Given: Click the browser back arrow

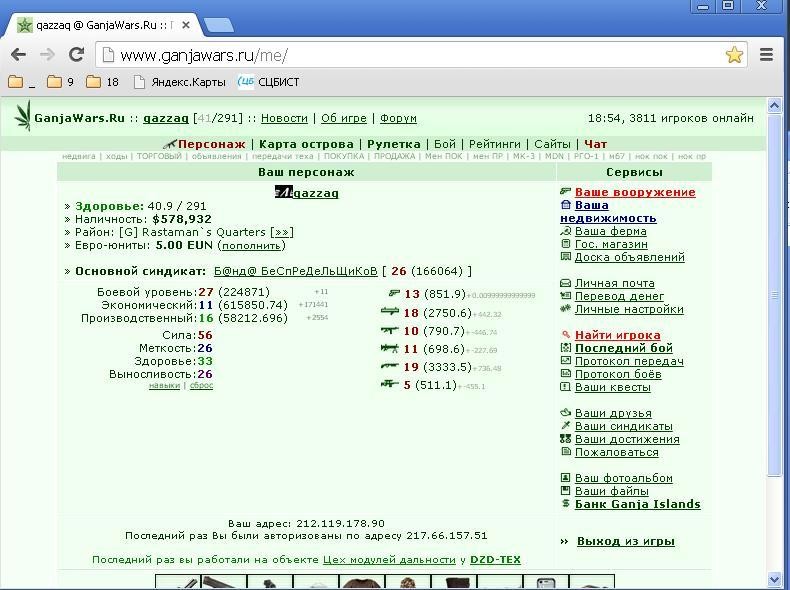Looking at the screenshot, I should pyautogui.click(x=18, y=54).
